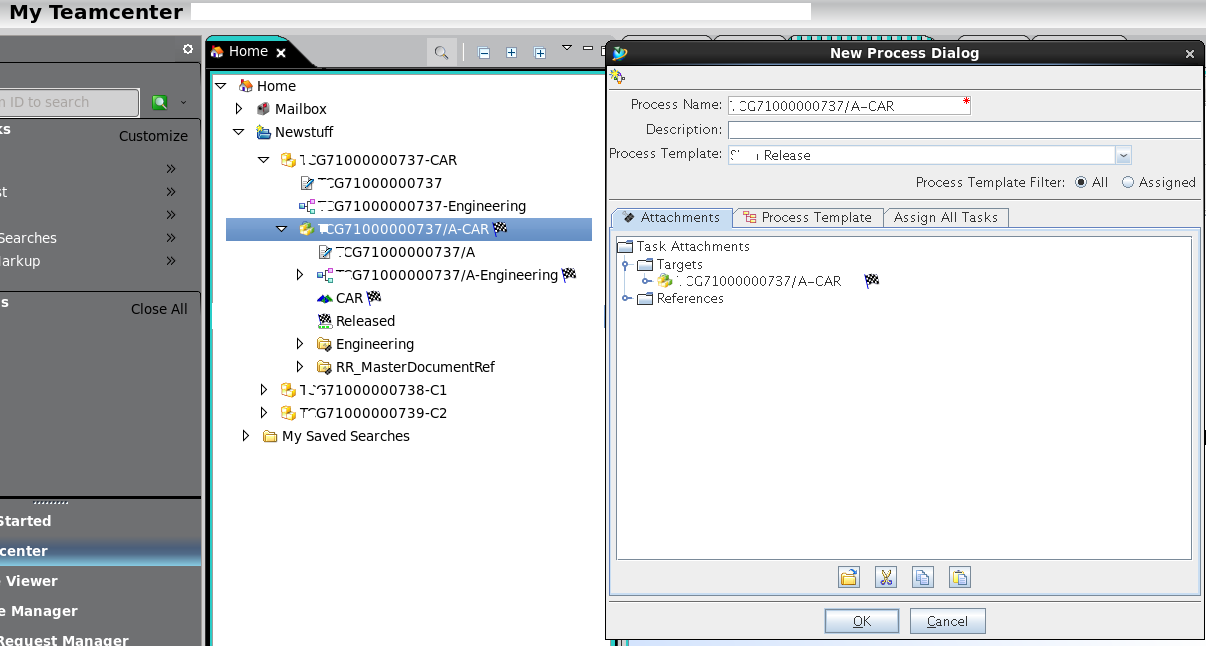Click Customize in the left panel
Screen dimensions: 1206x668
tap(153, 135)
